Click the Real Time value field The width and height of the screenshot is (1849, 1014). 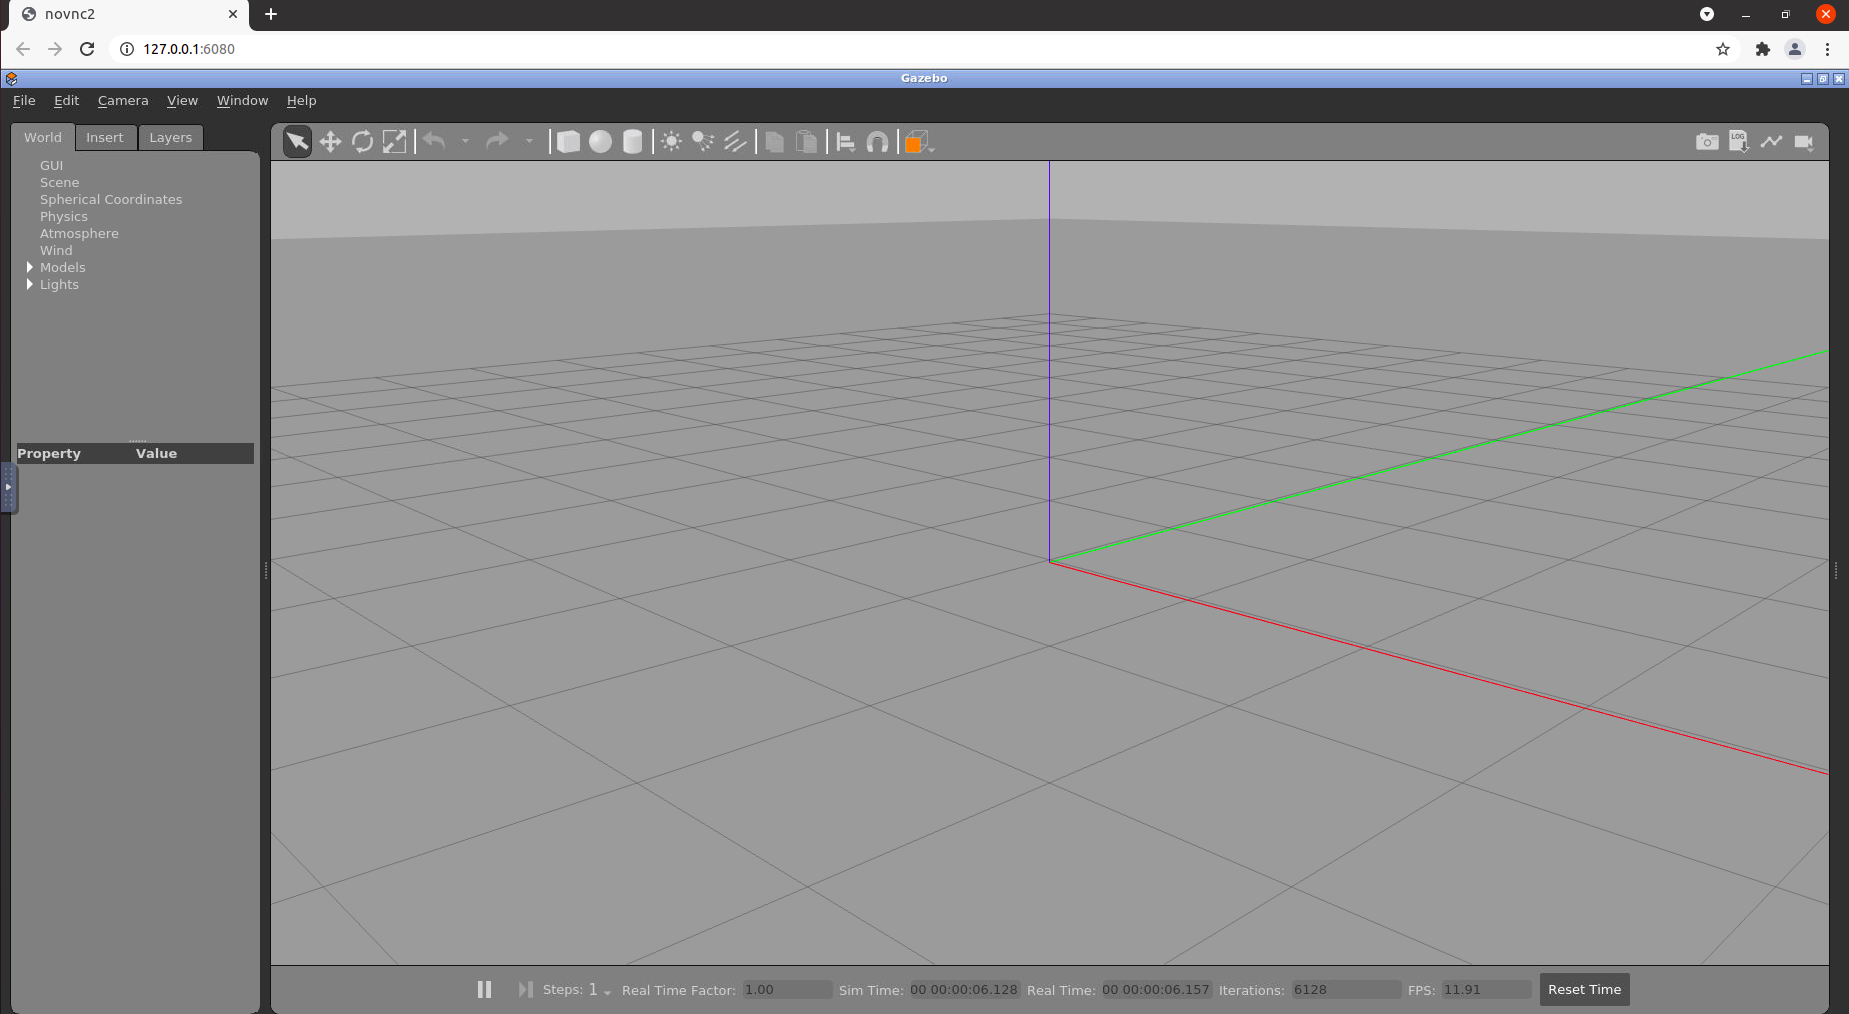click(x=1156, y=990)
